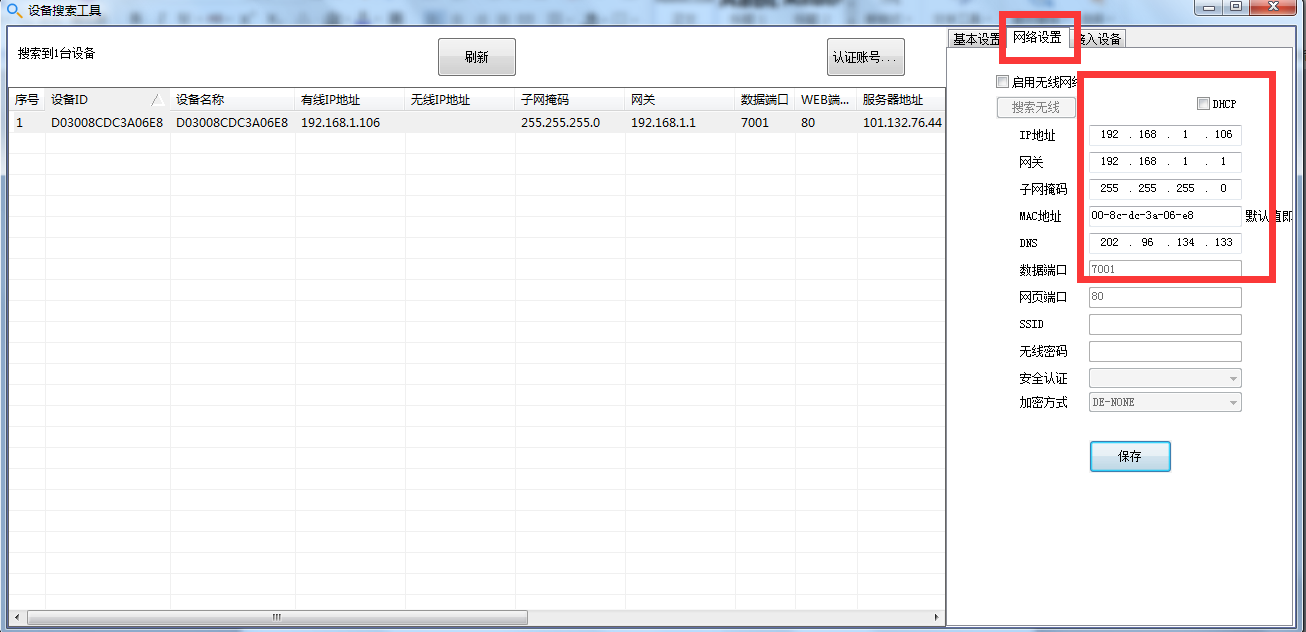Sort by the 有线IP地址 column header
This screenshot has height=632, width=1306.
coord(350,100)
